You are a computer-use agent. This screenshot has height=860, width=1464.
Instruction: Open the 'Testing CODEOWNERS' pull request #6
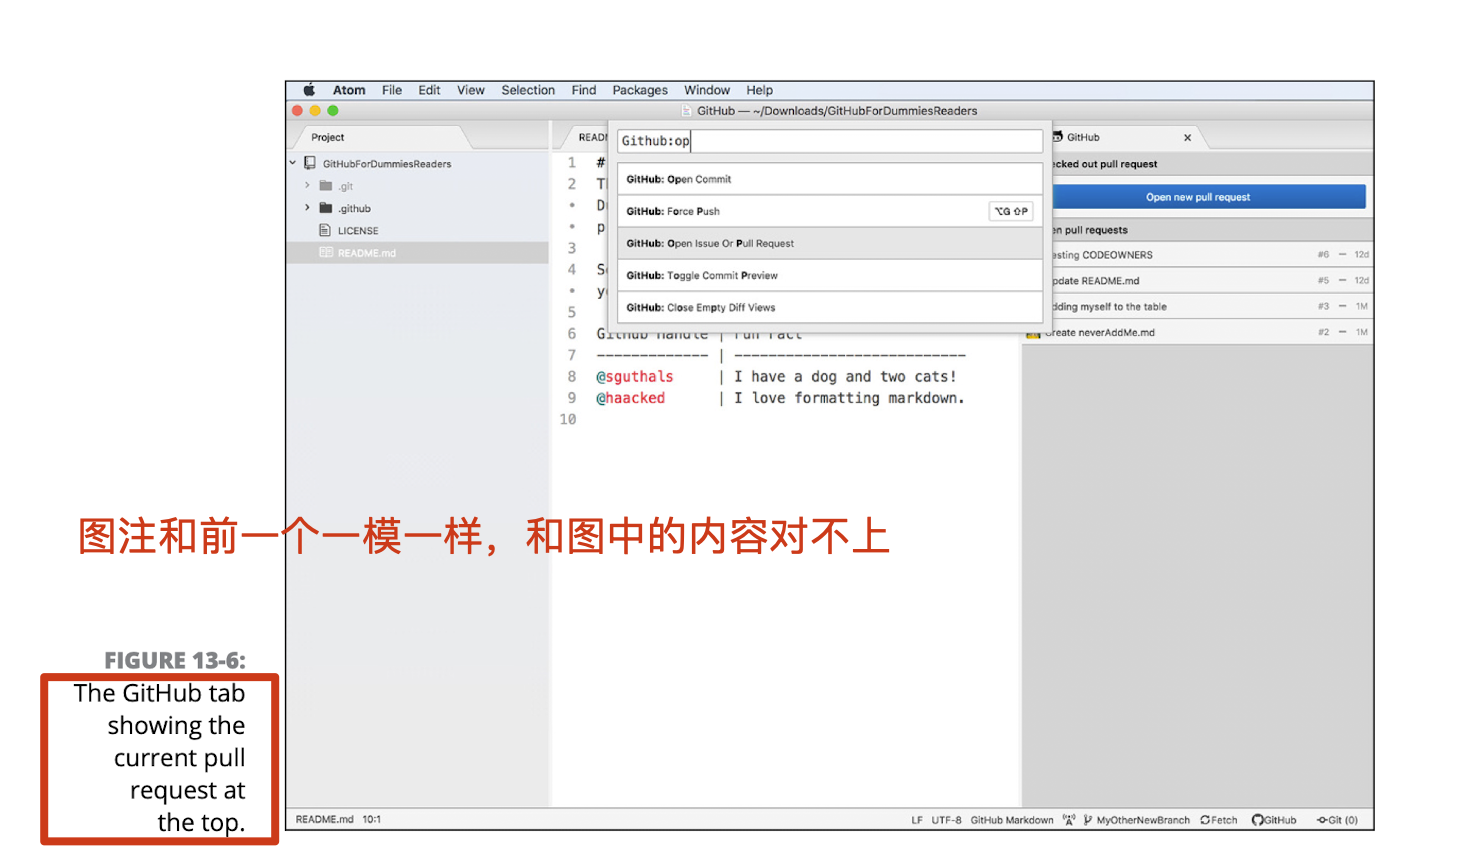pyautogui.click(x=1198, y=255)
